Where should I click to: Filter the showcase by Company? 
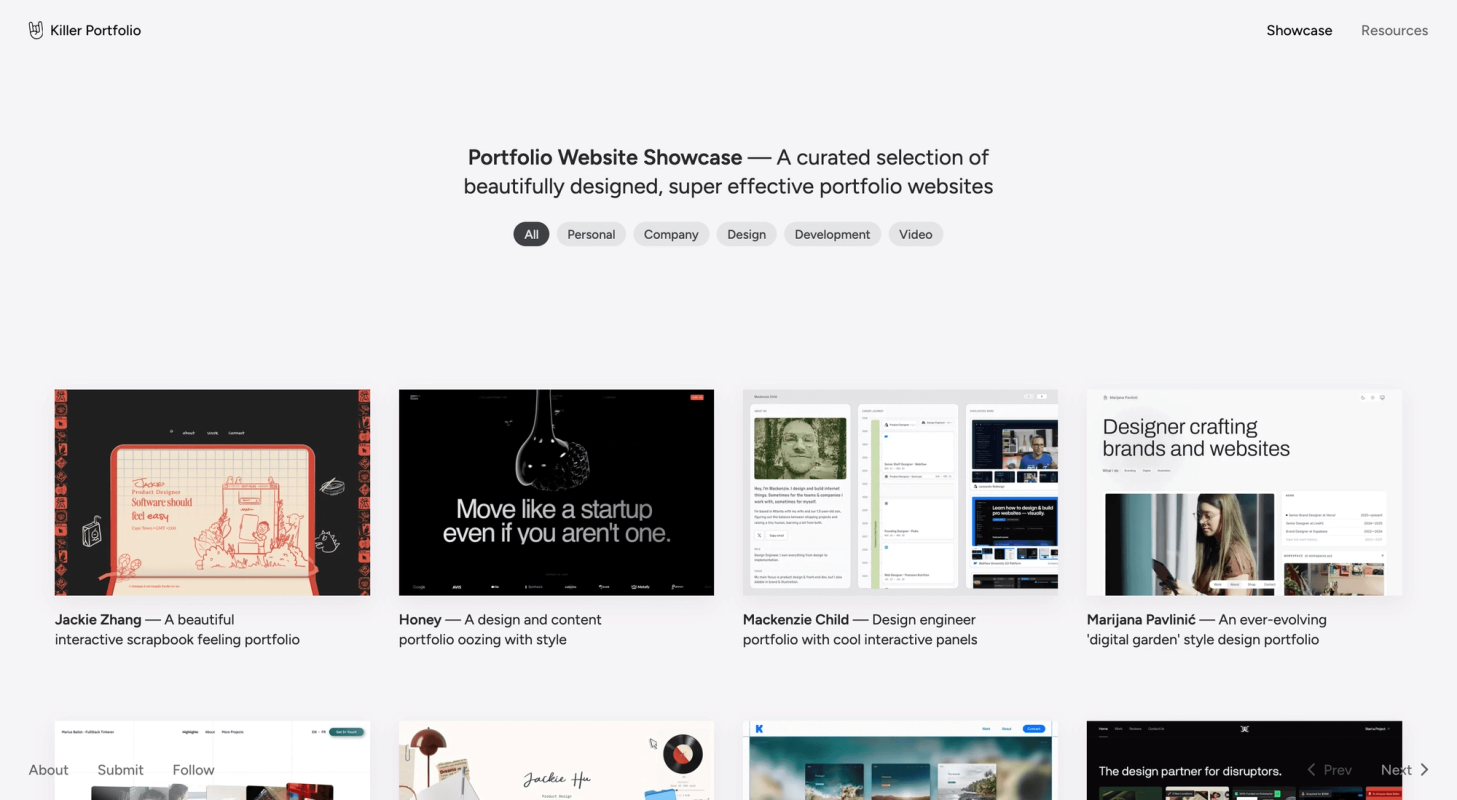671,234
